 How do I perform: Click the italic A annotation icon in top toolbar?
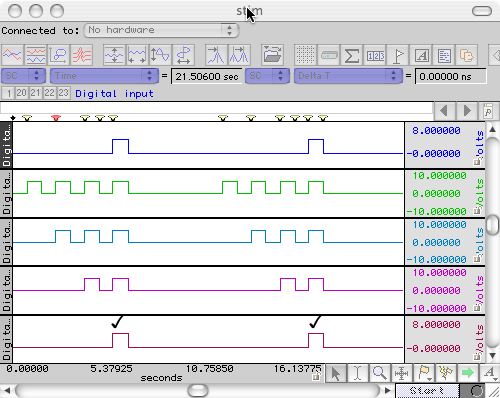click(421, 55)
